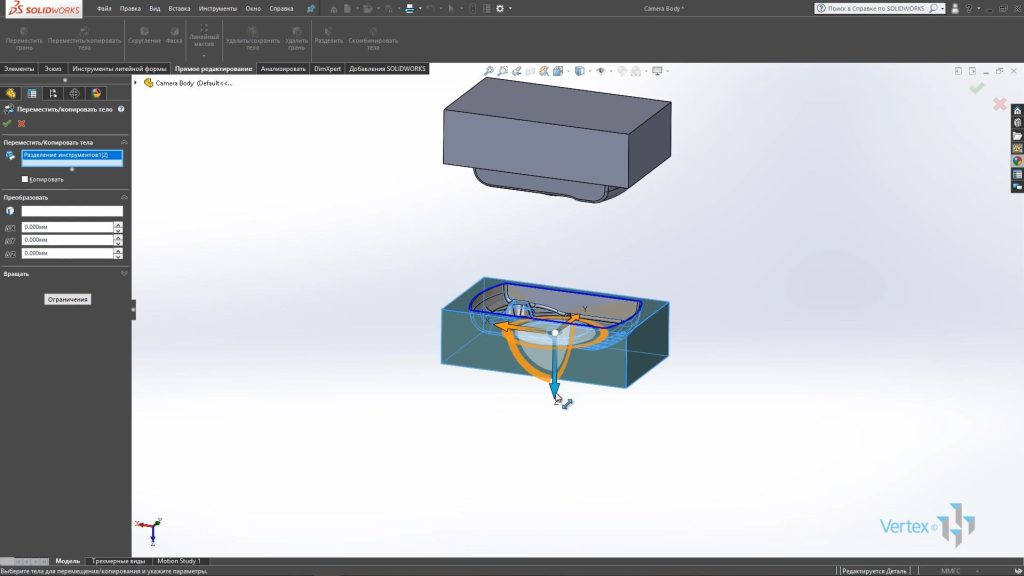This screenshot has height=576, width=1024.
Task: Open Custom Properties icon in task pane
Action: point(1017,174)
